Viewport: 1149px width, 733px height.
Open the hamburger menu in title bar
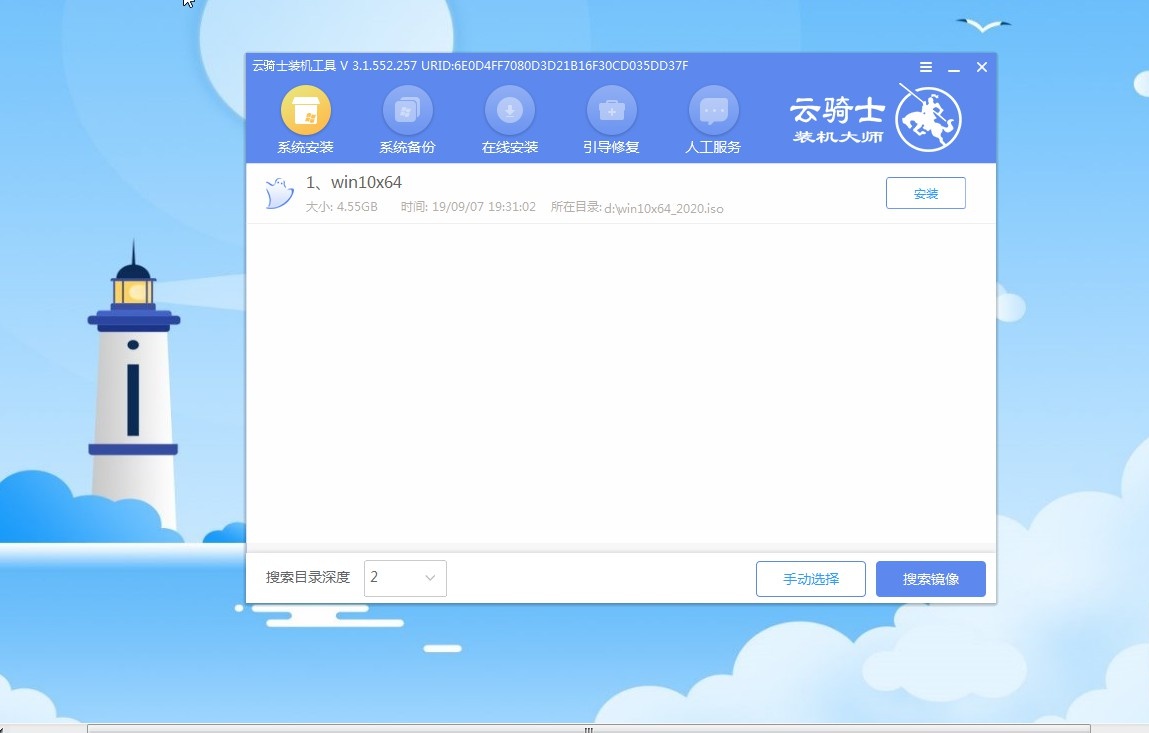click(x=926, y=67)
